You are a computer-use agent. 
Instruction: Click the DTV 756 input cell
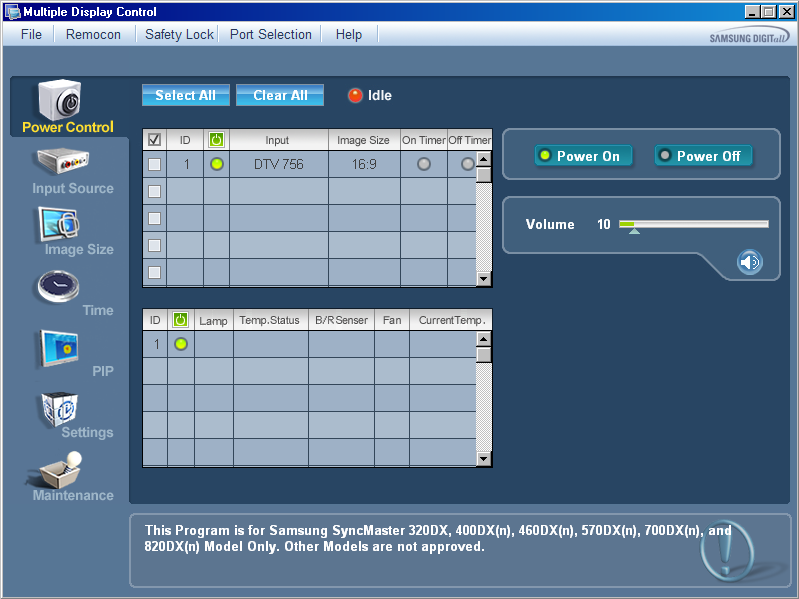click(279, 165)
